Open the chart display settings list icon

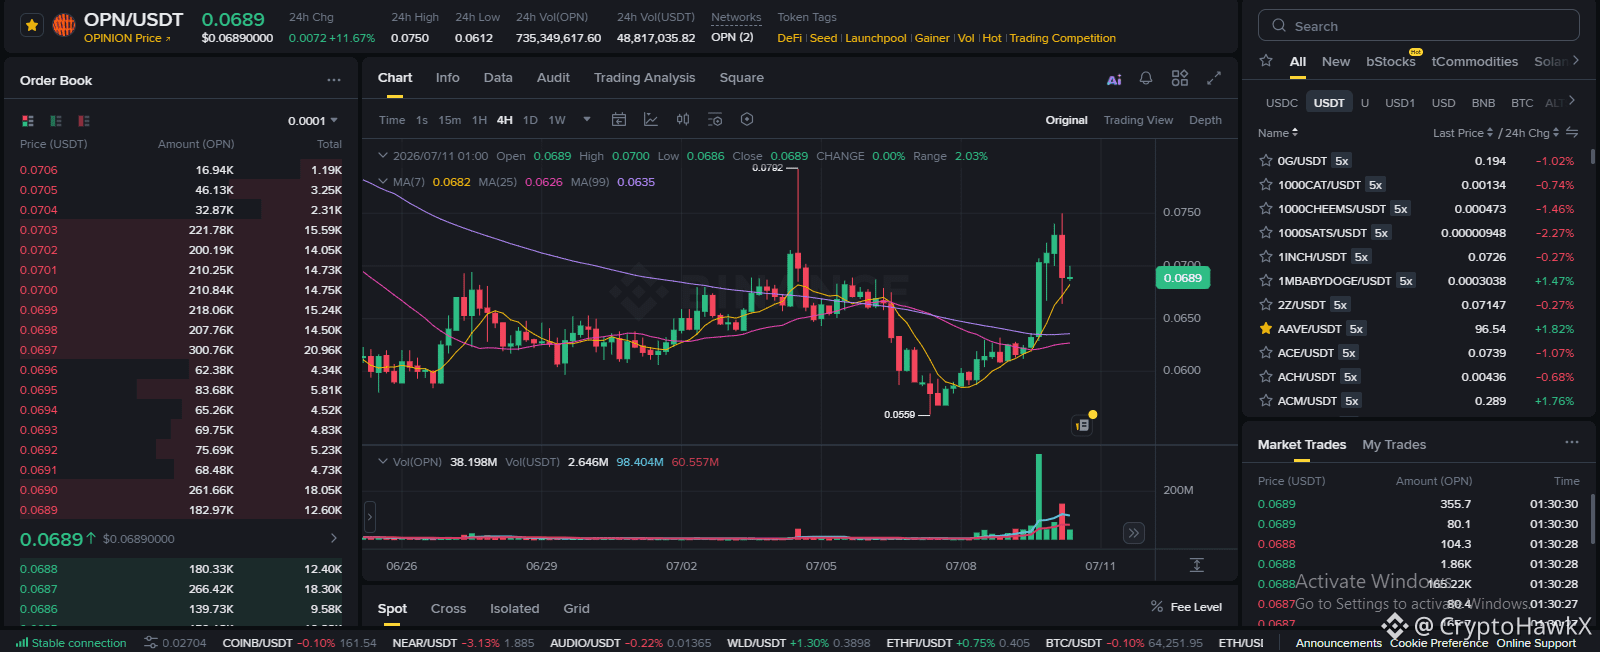pyautogui.click(x=715, y=120)
